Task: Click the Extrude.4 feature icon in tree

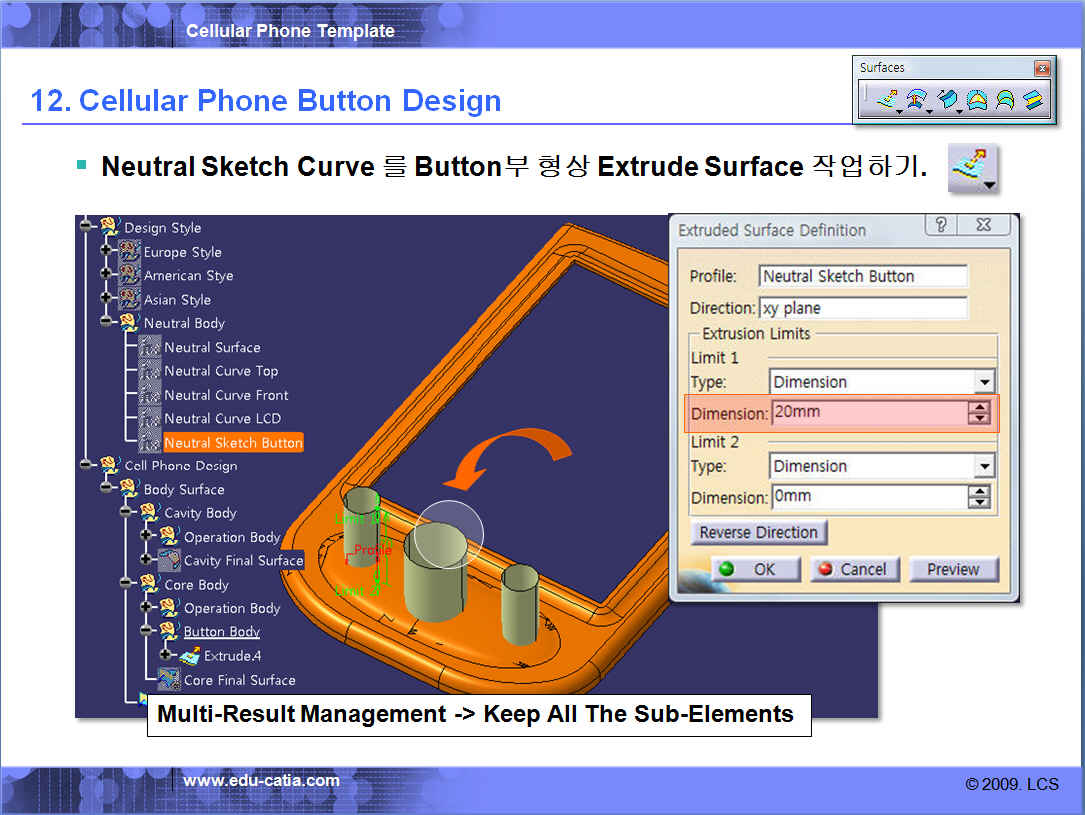Action: (190, 656)
